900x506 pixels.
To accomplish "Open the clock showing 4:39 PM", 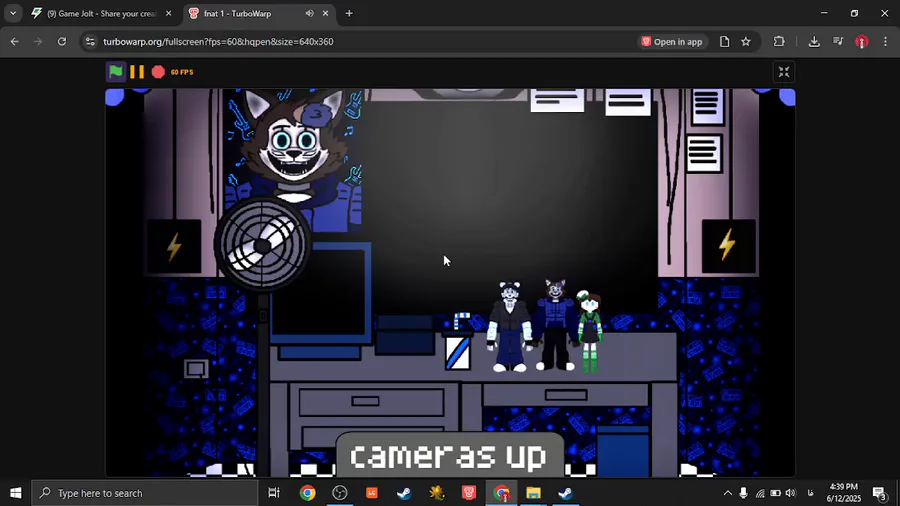I will (843, 493).
